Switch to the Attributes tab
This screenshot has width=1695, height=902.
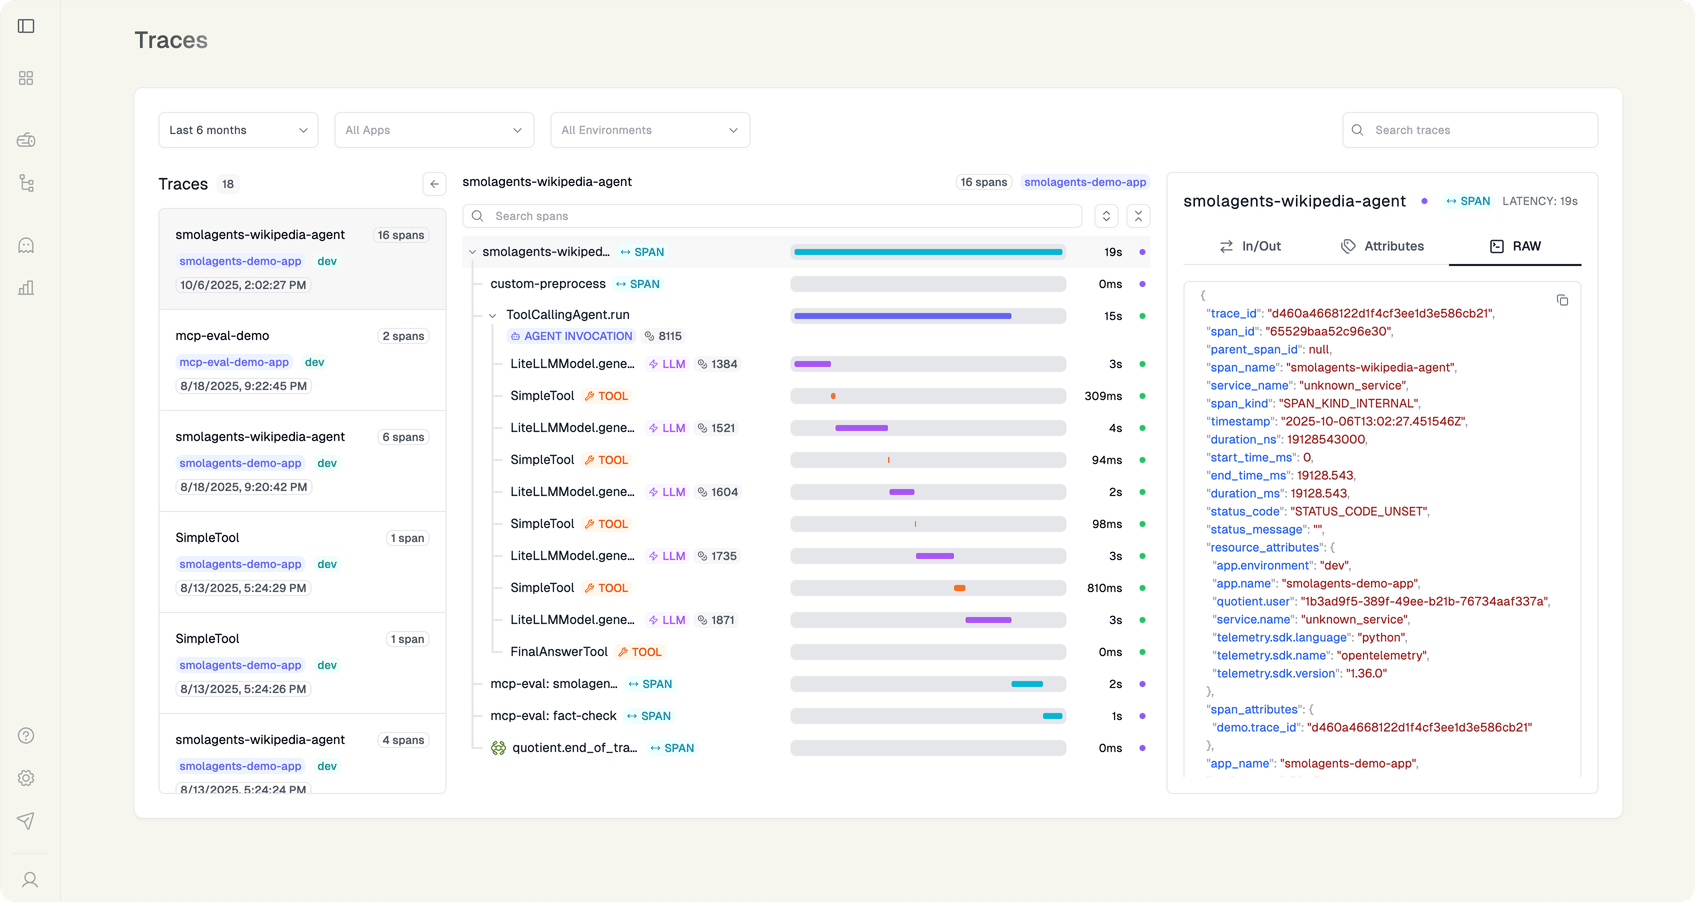(1382, 245)
